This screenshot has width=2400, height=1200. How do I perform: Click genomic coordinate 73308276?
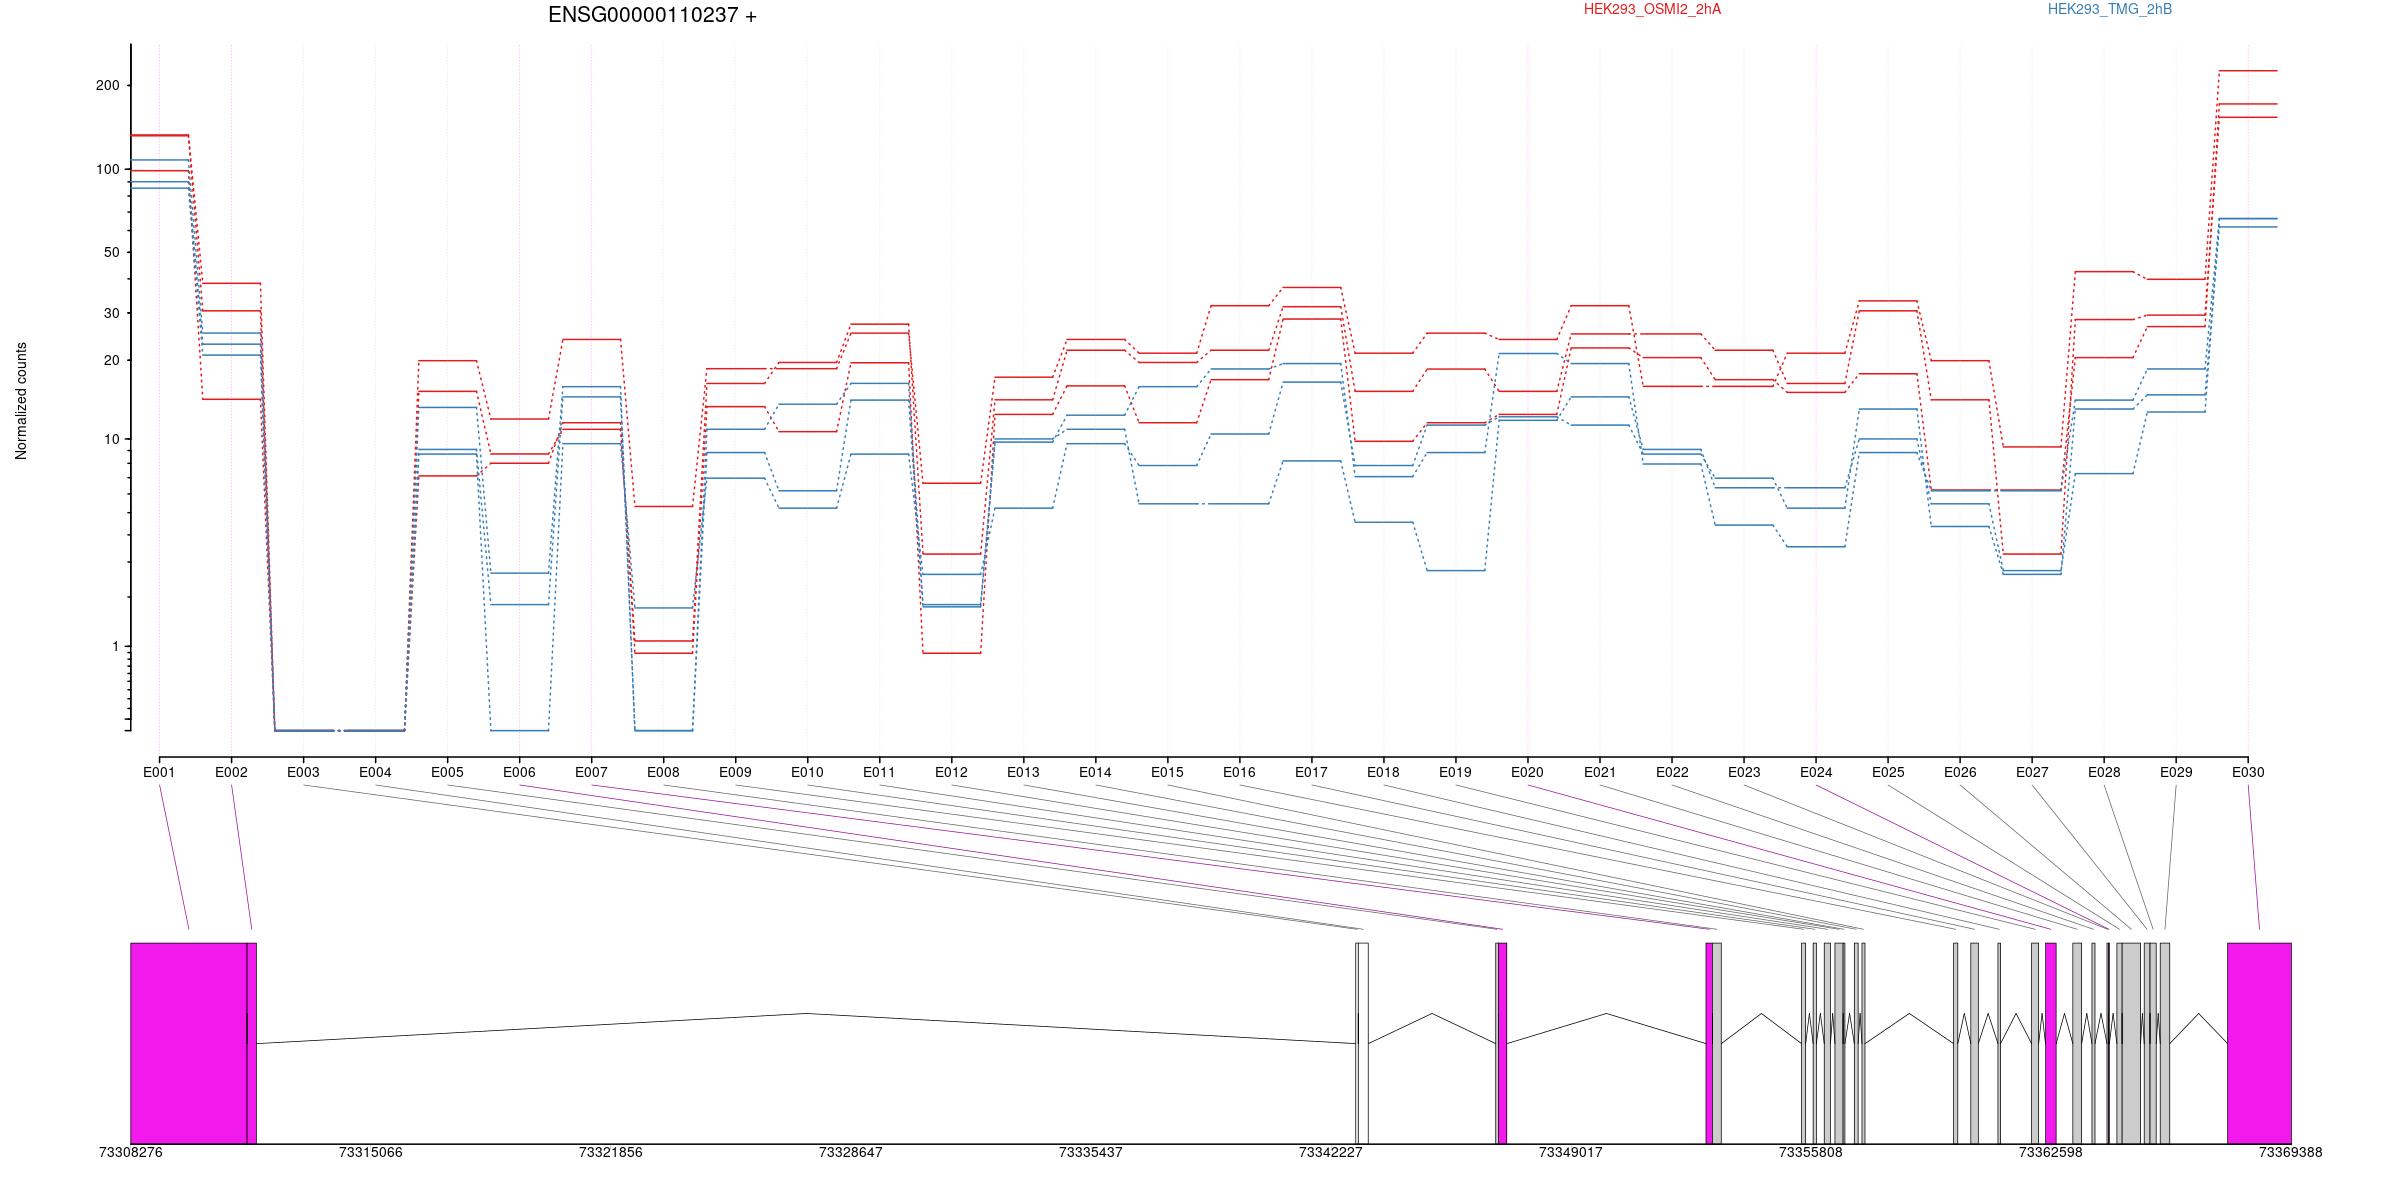click(x=130, y=1152)
